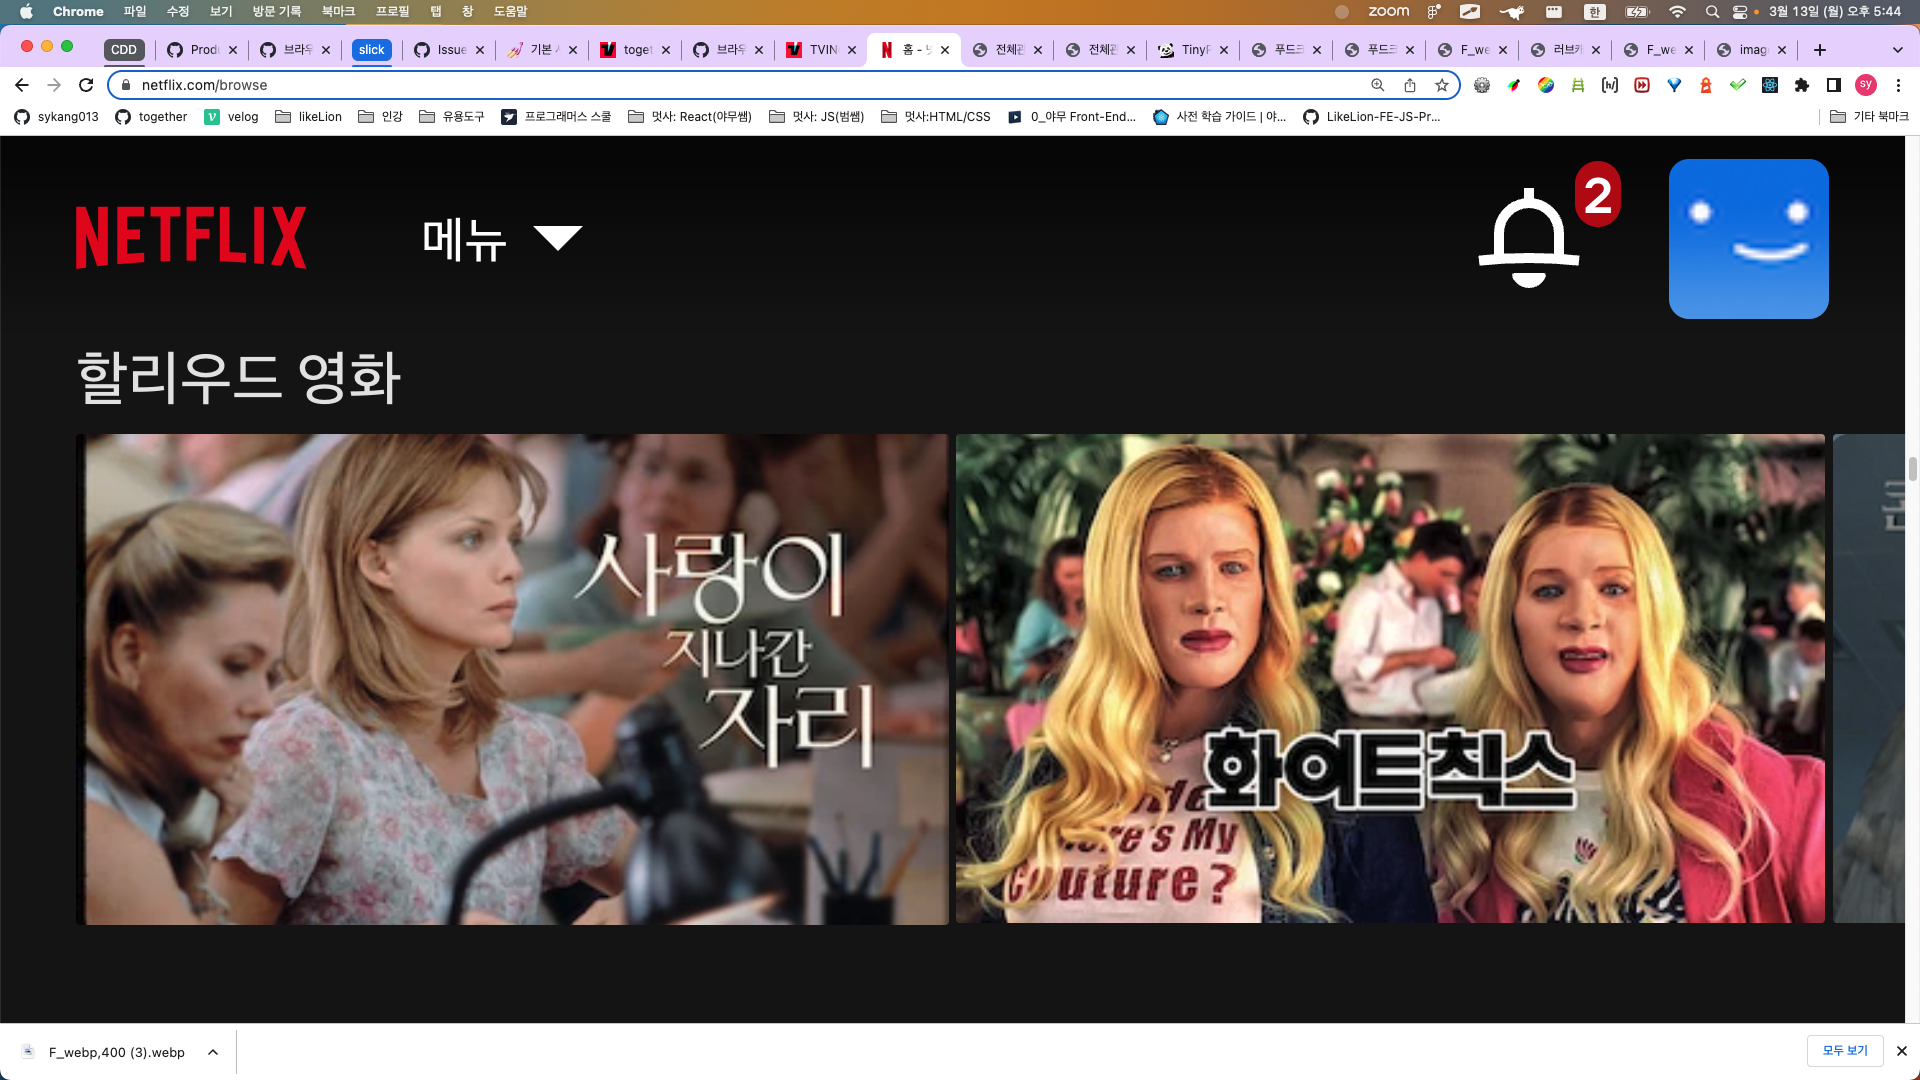Screen dimensions: 1920x1080
Task: Toggle the Chrome side panel icon
Action: click(1834, 85)
